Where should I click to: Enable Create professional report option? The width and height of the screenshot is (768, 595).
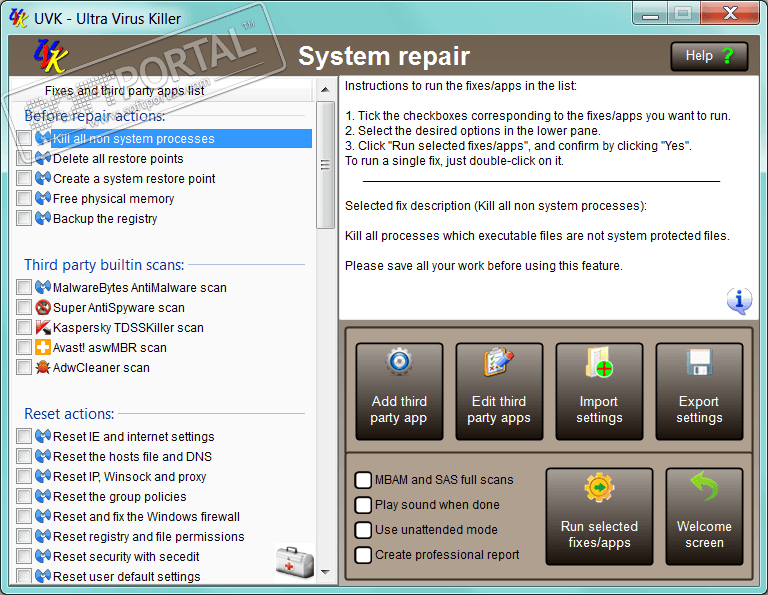(363, 555)
